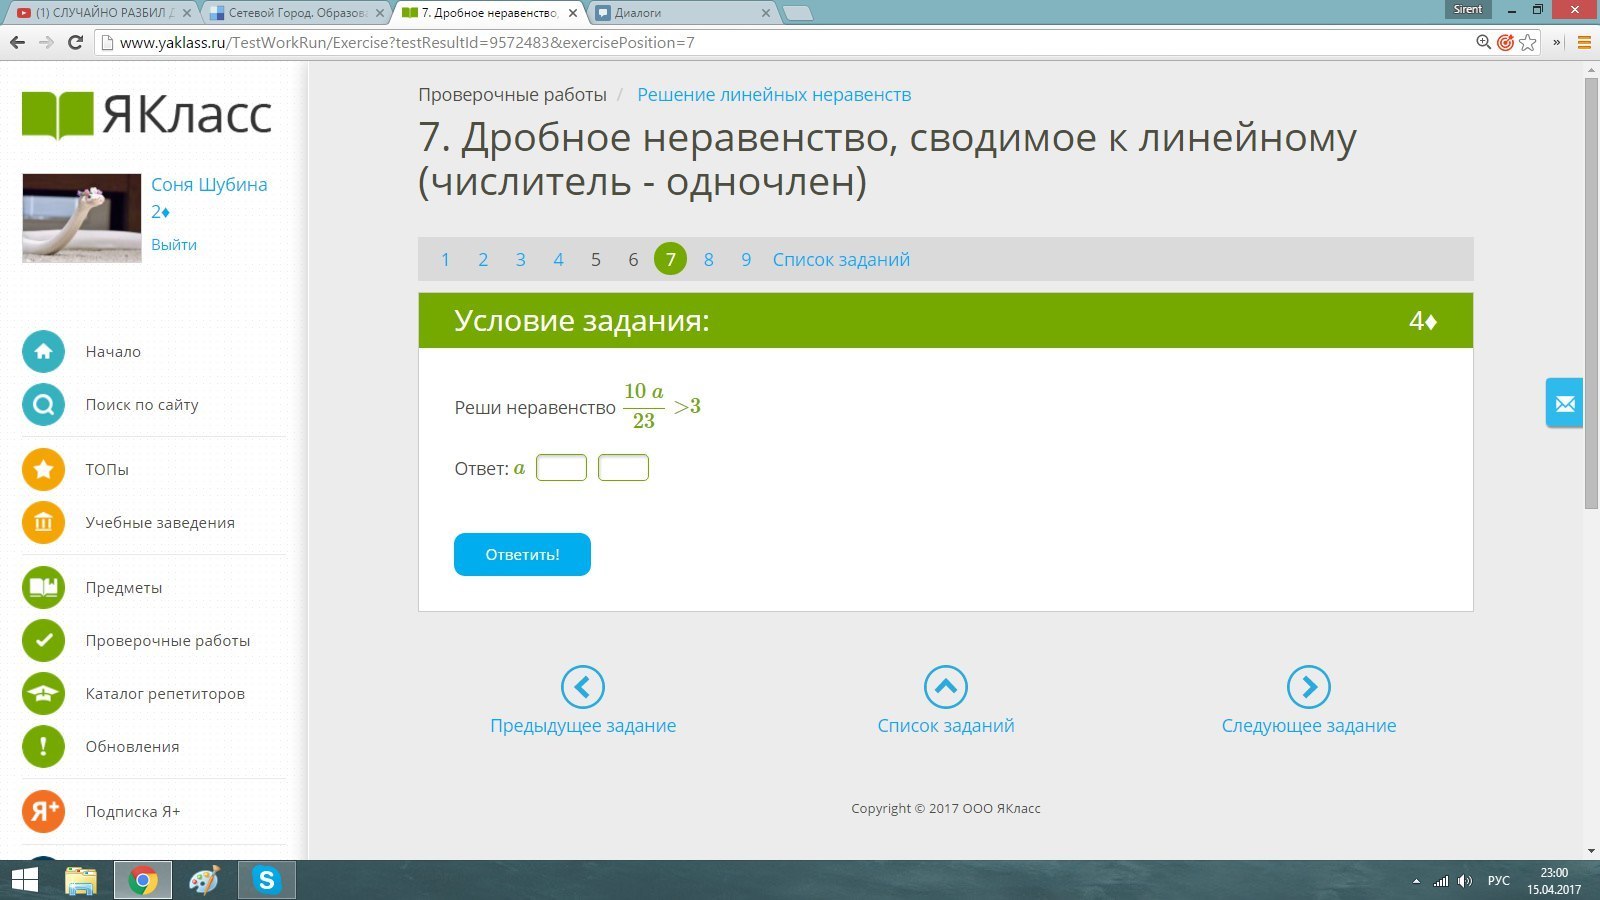Click the Обновления exclamation icon
Image resolution: width=1600 pixels, height=900 pixels.
[43, 746]
